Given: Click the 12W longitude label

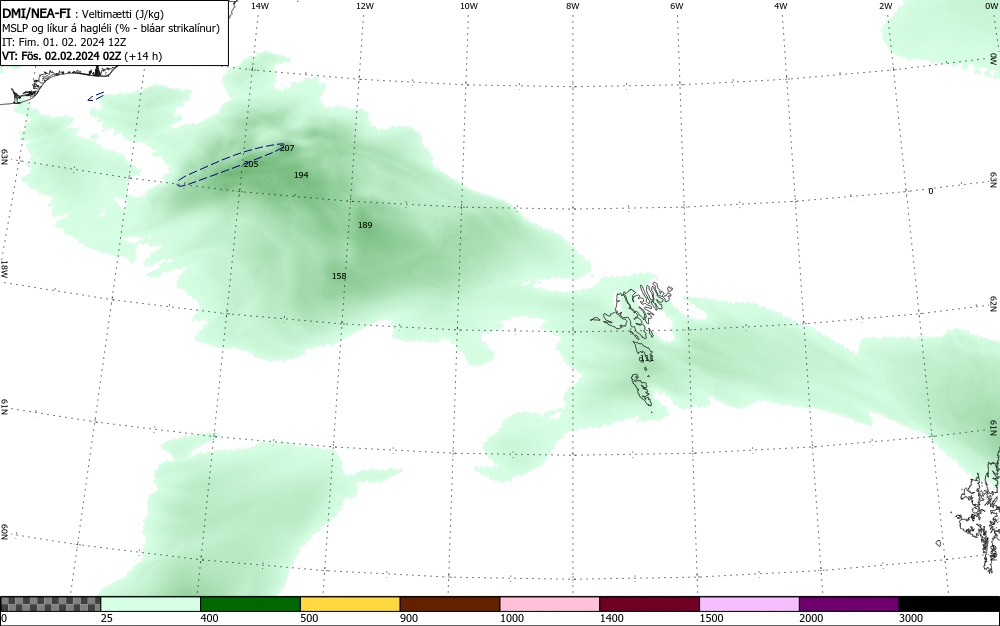Looking at the screenshot, I should (365, 6).
